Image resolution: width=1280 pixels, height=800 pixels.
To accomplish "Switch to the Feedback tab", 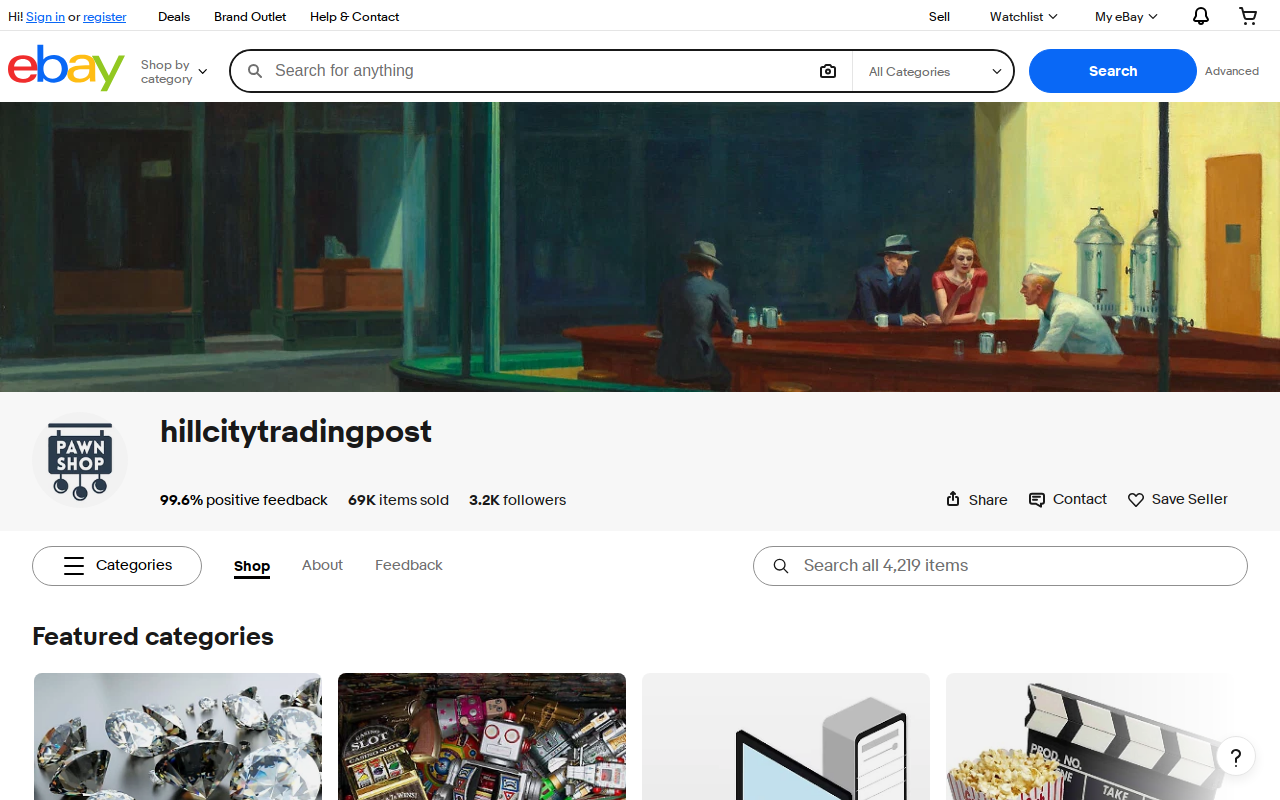I will click(x=409, y=565).
